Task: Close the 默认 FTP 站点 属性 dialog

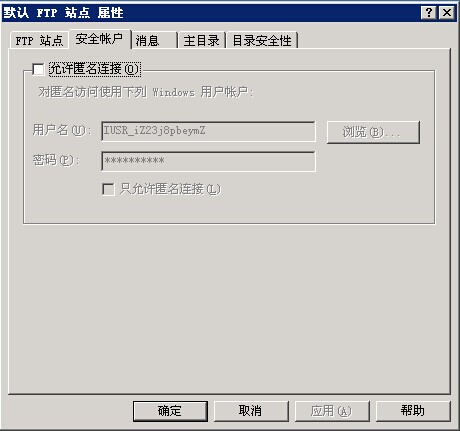Action: tap(446, 13)
